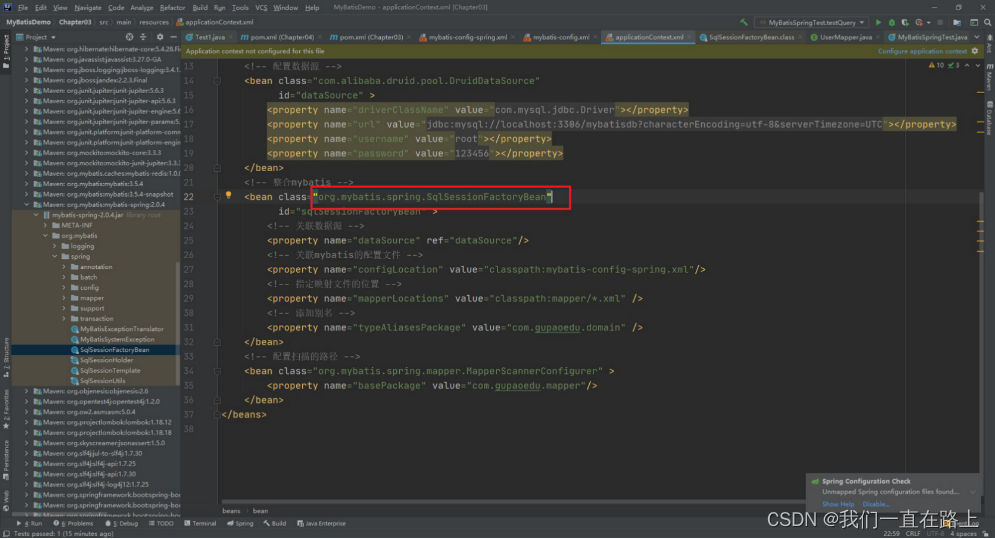The height and width of the screenshot is (539, 995).
Task: Show hidden editor tabs chevron
Action: (977, 37)
